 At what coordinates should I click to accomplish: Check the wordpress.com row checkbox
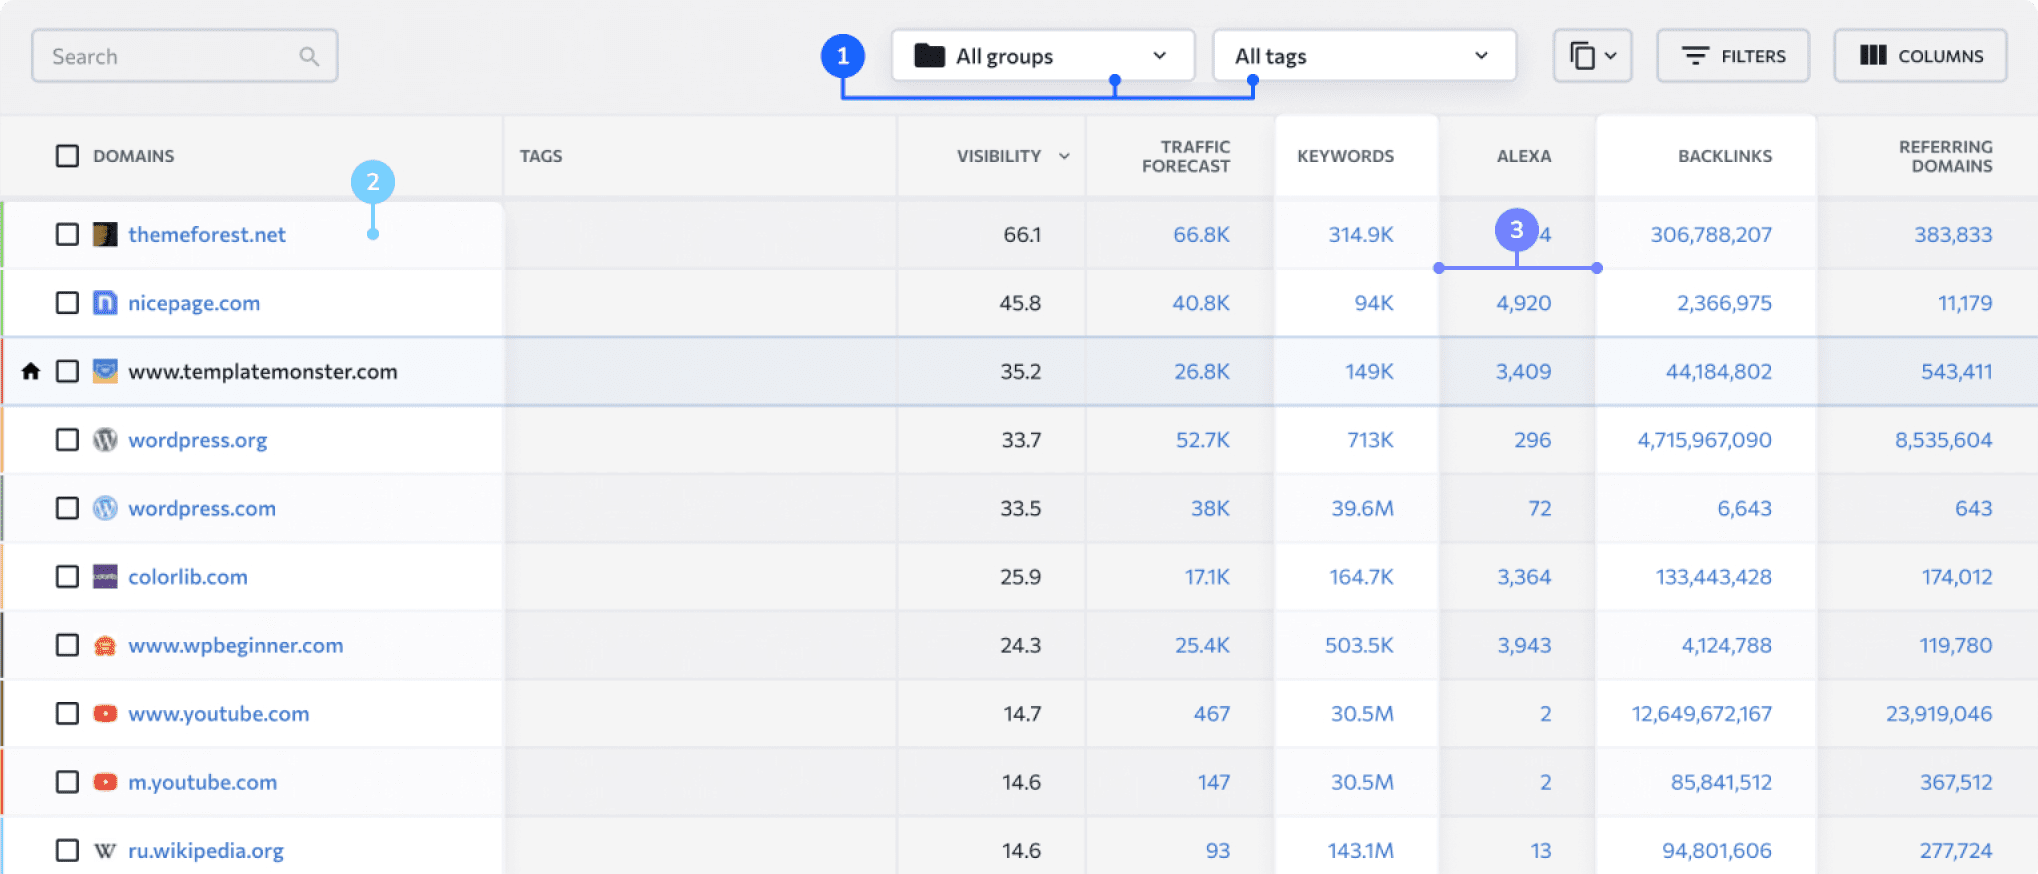pyautogui.click(x=67, y=508)
